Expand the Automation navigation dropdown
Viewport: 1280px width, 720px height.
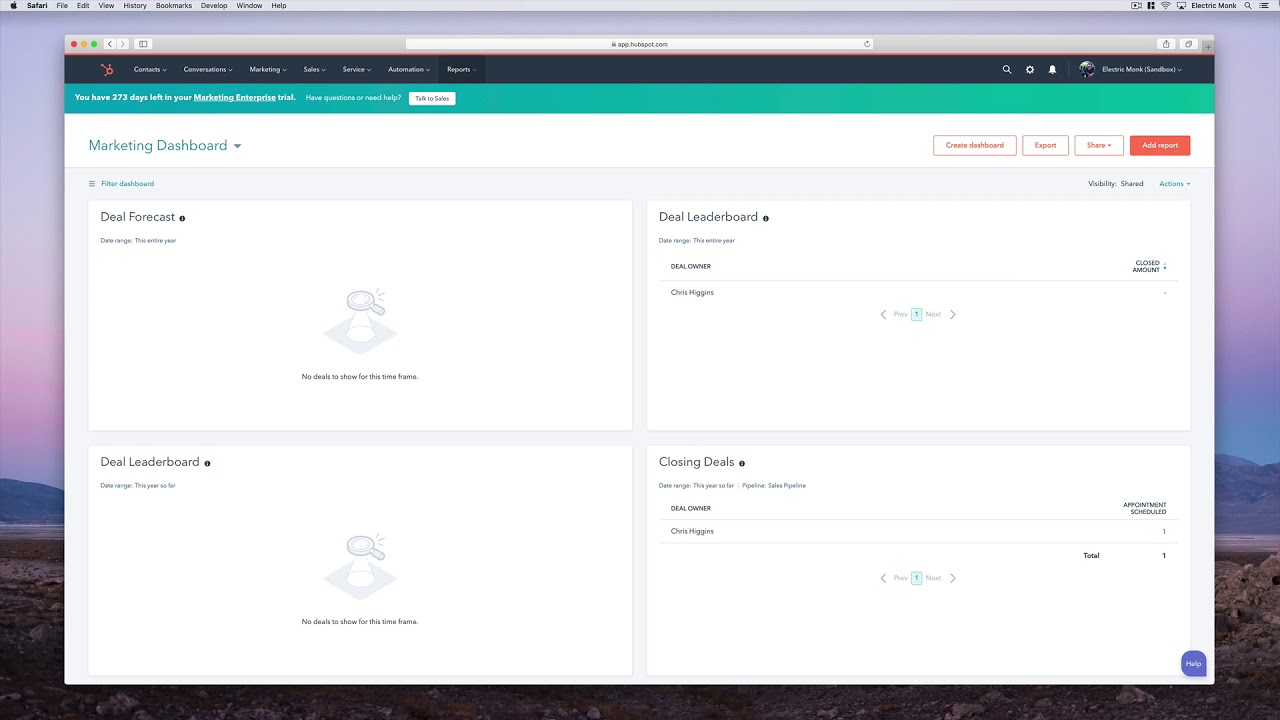pyautogui.click(x=409, y=70)
